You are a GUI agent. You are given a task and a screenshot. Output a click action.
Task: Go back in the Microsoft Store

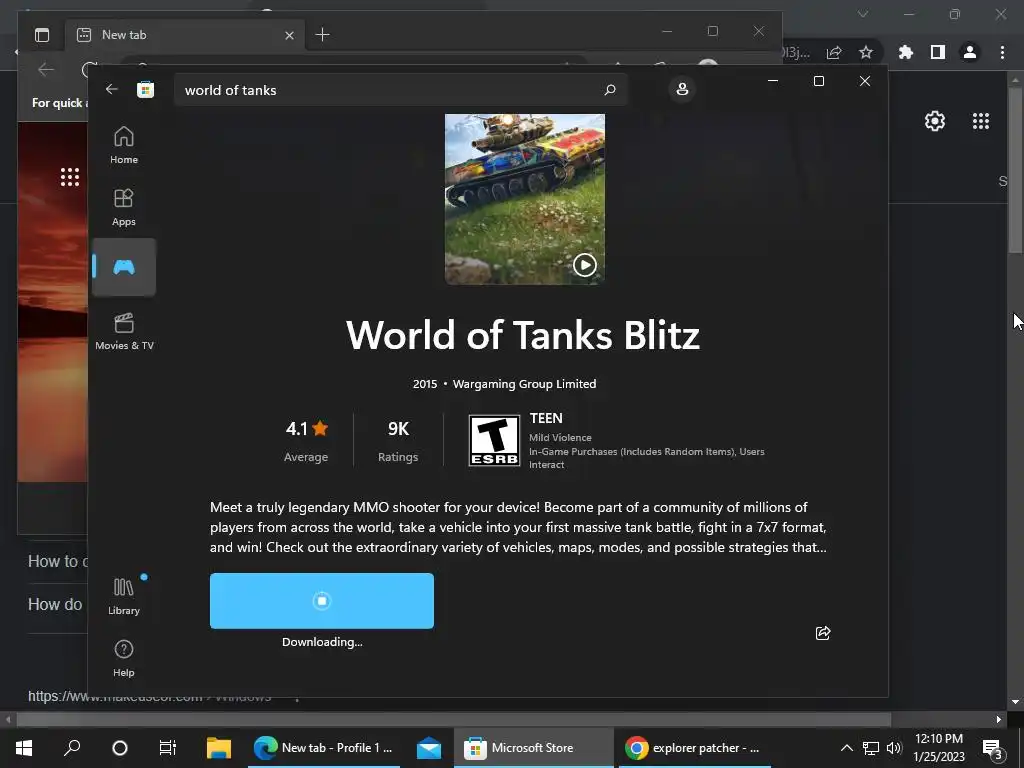112,89
